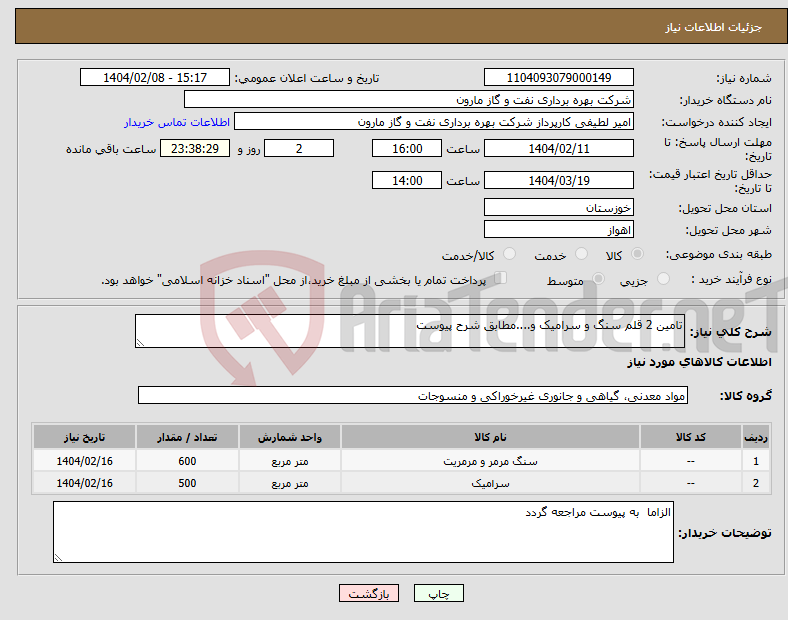The image size is (788, 620).
Task: Select the کالا/خدمت radio button
Action: tap(509, 254)
